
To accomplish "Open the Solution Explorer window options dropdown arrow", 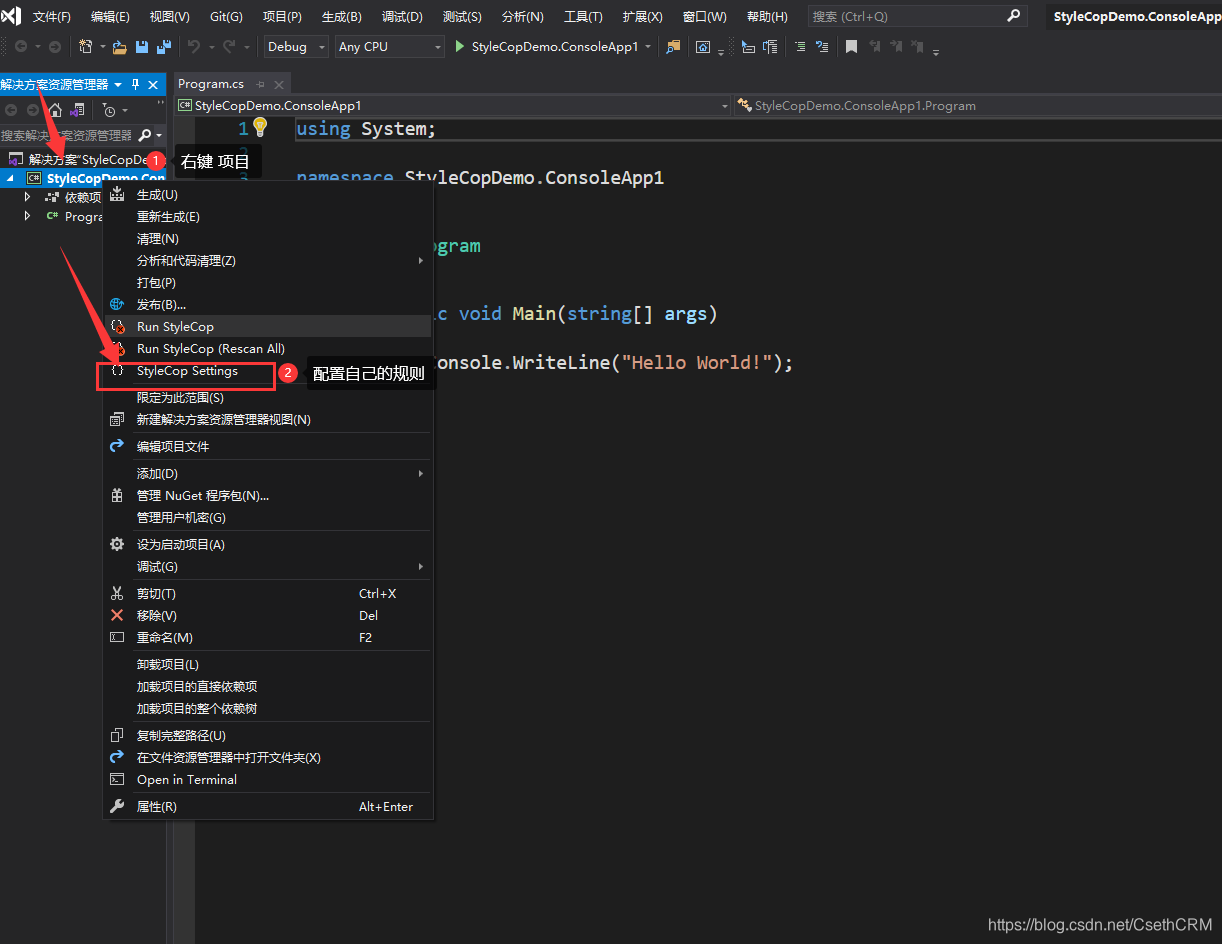I will 118,85.
